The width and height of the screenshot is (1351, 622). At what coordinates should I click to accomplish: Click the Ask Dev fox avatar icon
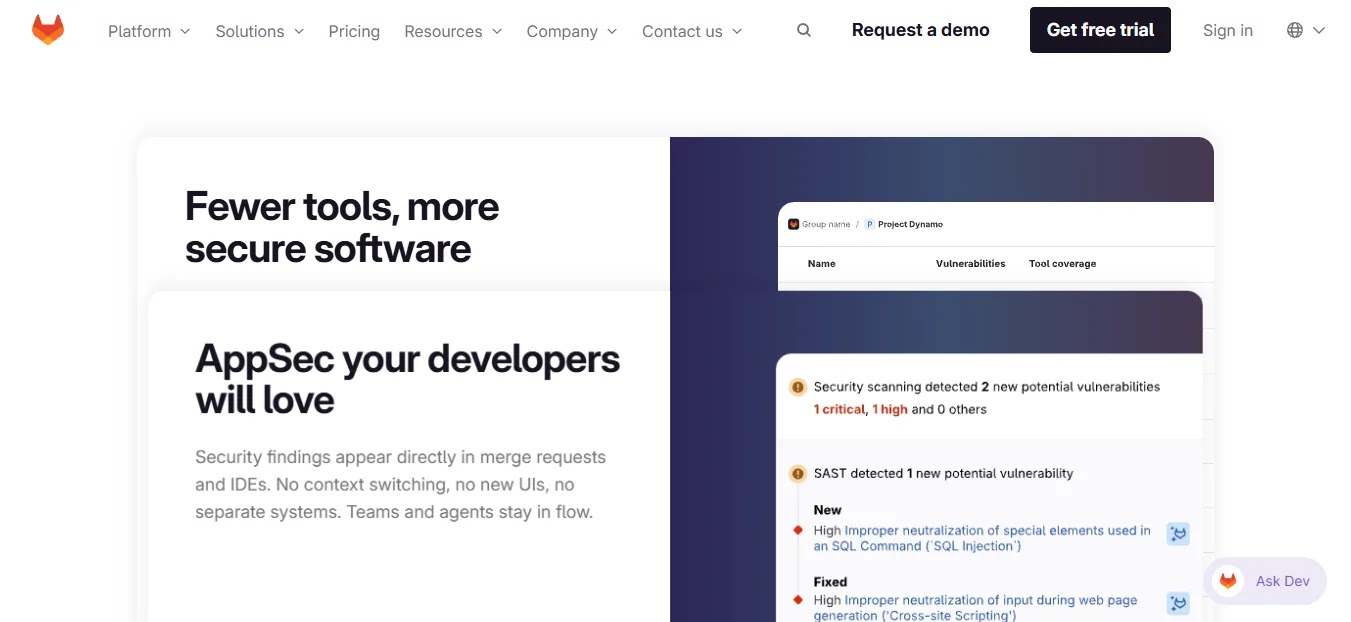coord(1228,581)
